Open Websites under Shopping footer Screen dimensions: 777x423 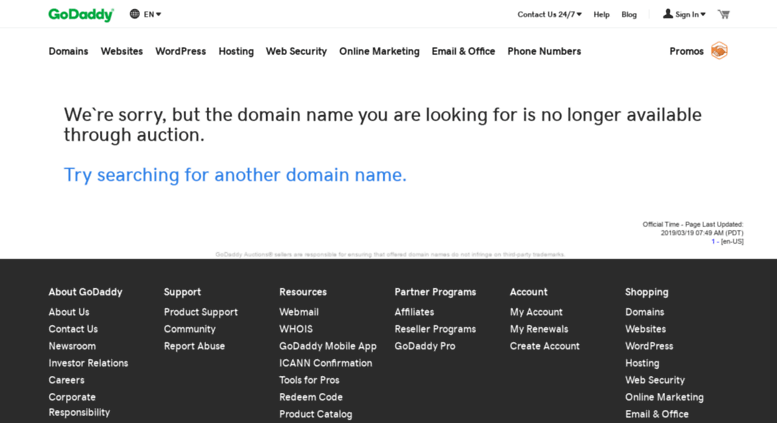pyautogui.click(x=646, y=329)
